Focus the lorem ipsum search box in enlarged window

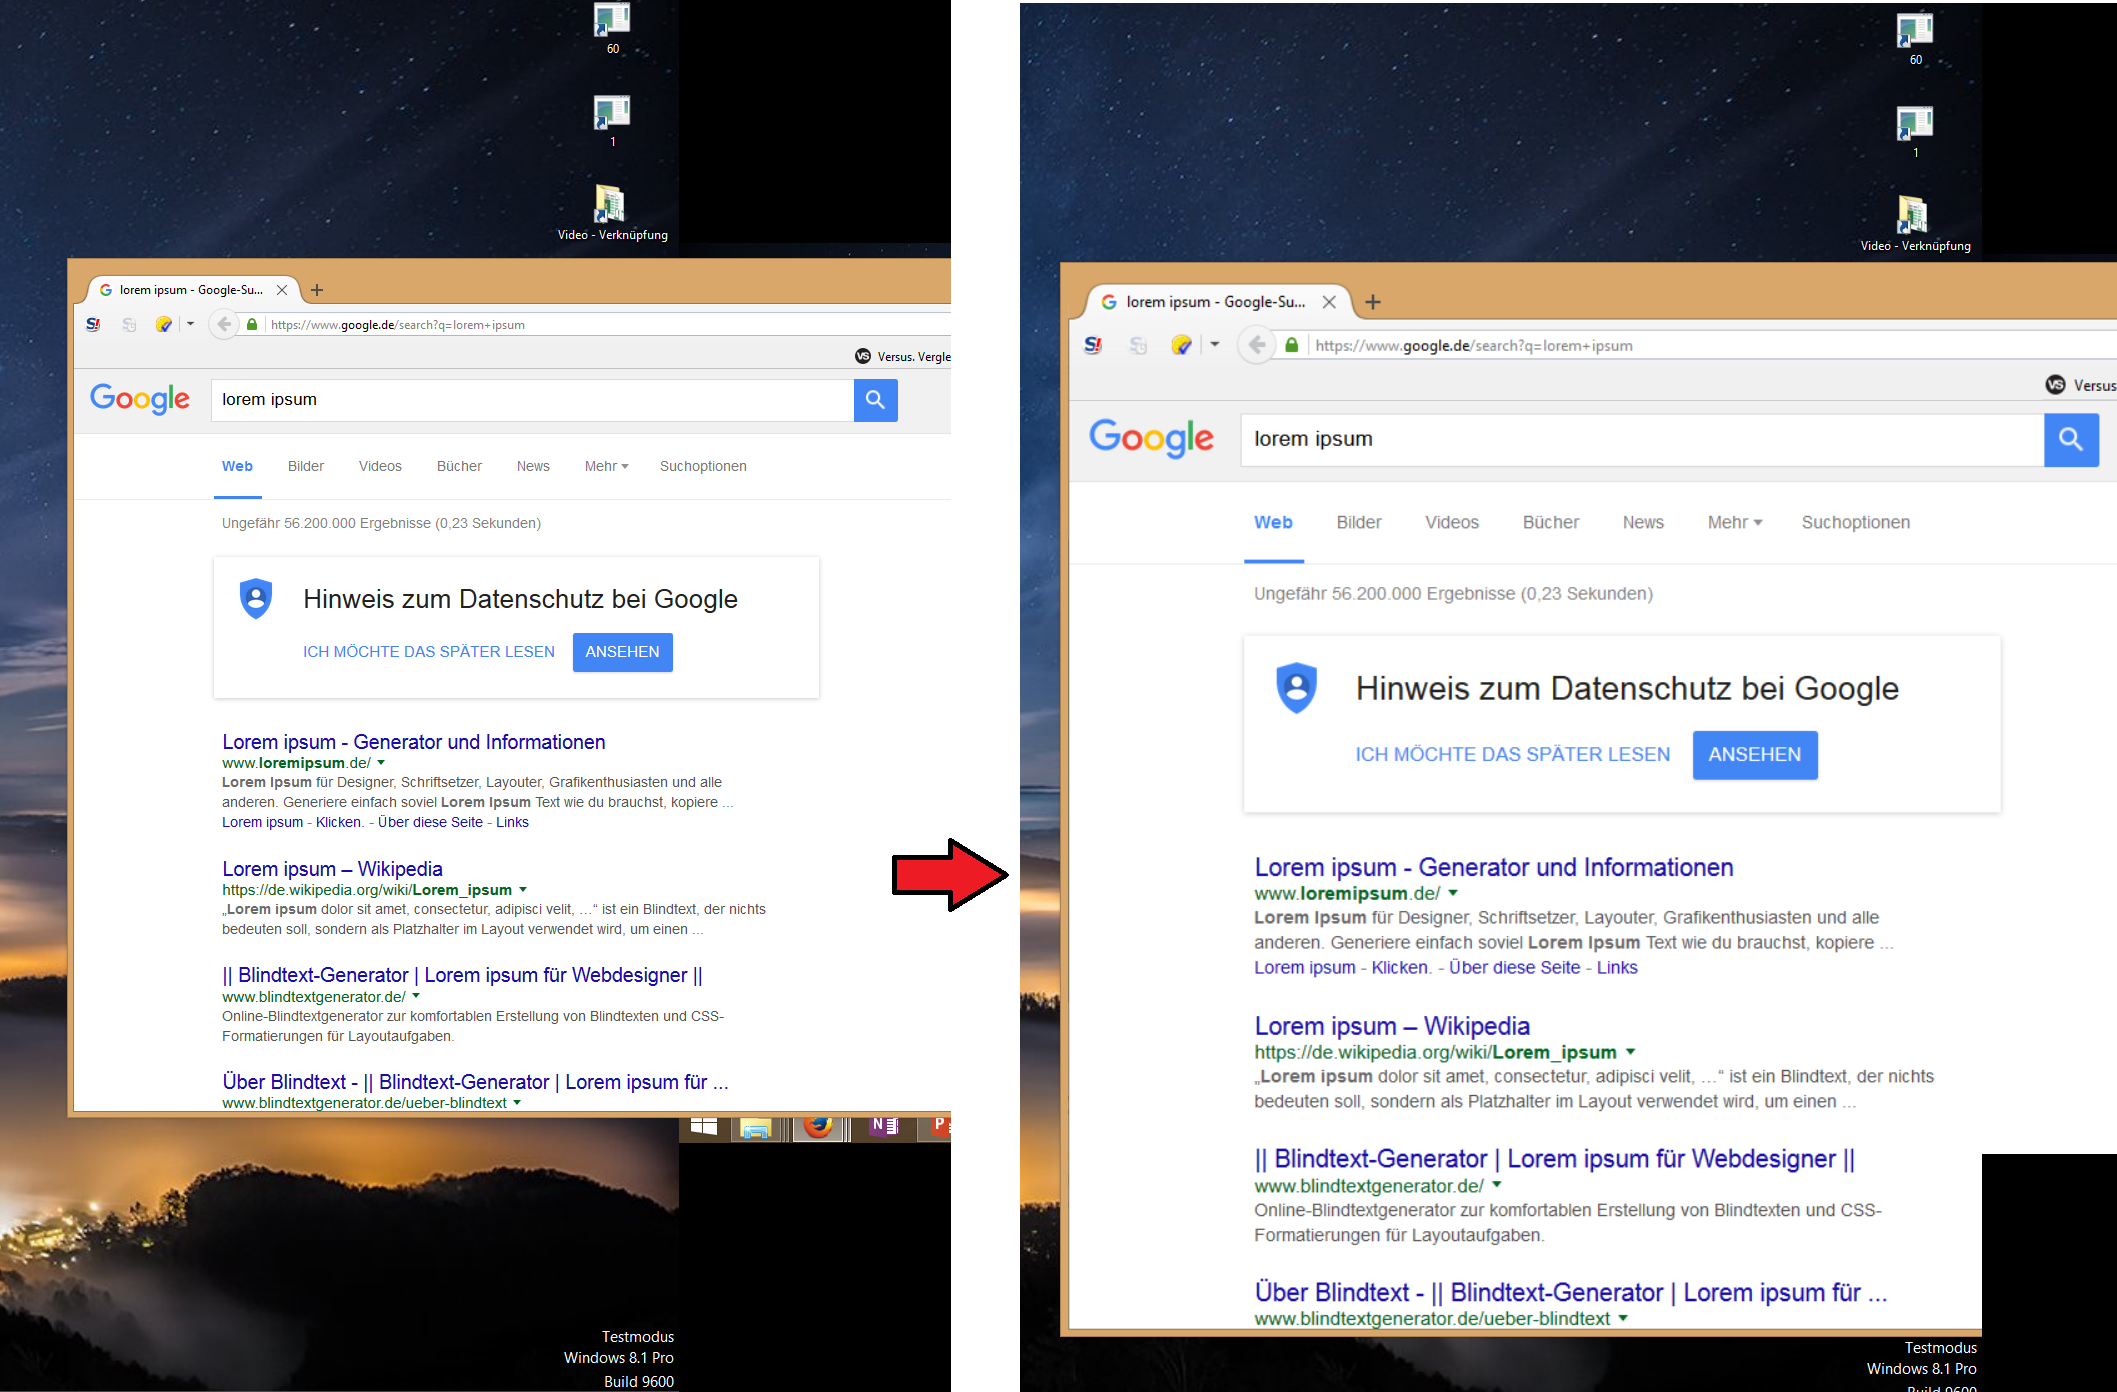pyautogui.click(x=1642, y=439)
